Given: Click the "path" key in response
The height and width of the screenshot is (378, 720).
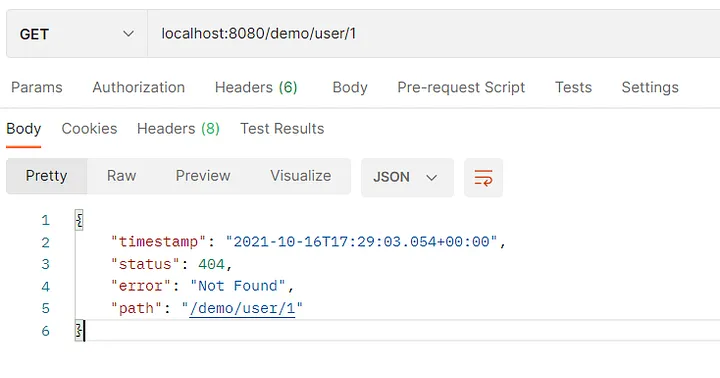Looking at the screenshot, I should click(137, 308).
